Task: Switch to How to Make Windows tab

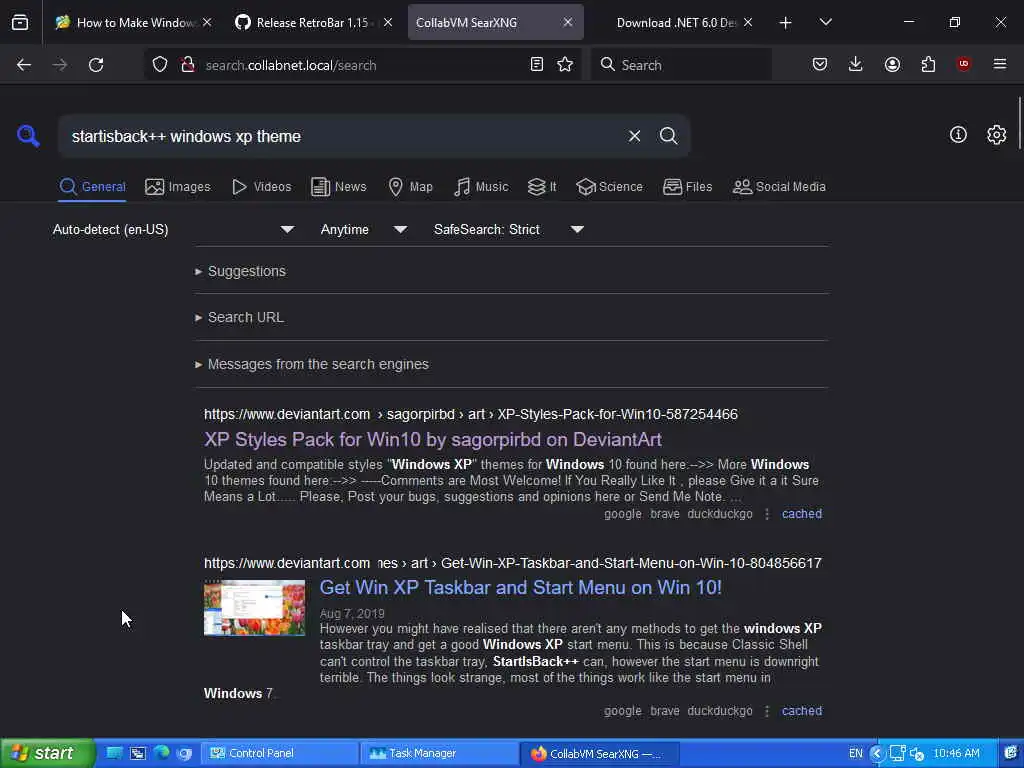Action: click(x=133, y=23)
